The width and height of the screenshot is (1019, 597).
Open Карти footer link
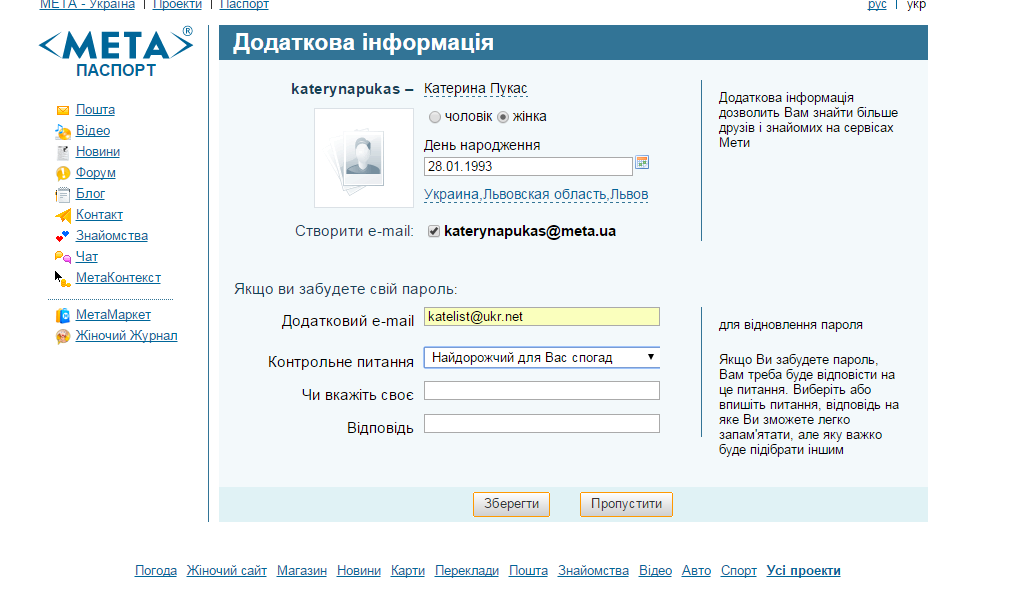(x=407, y=570)
